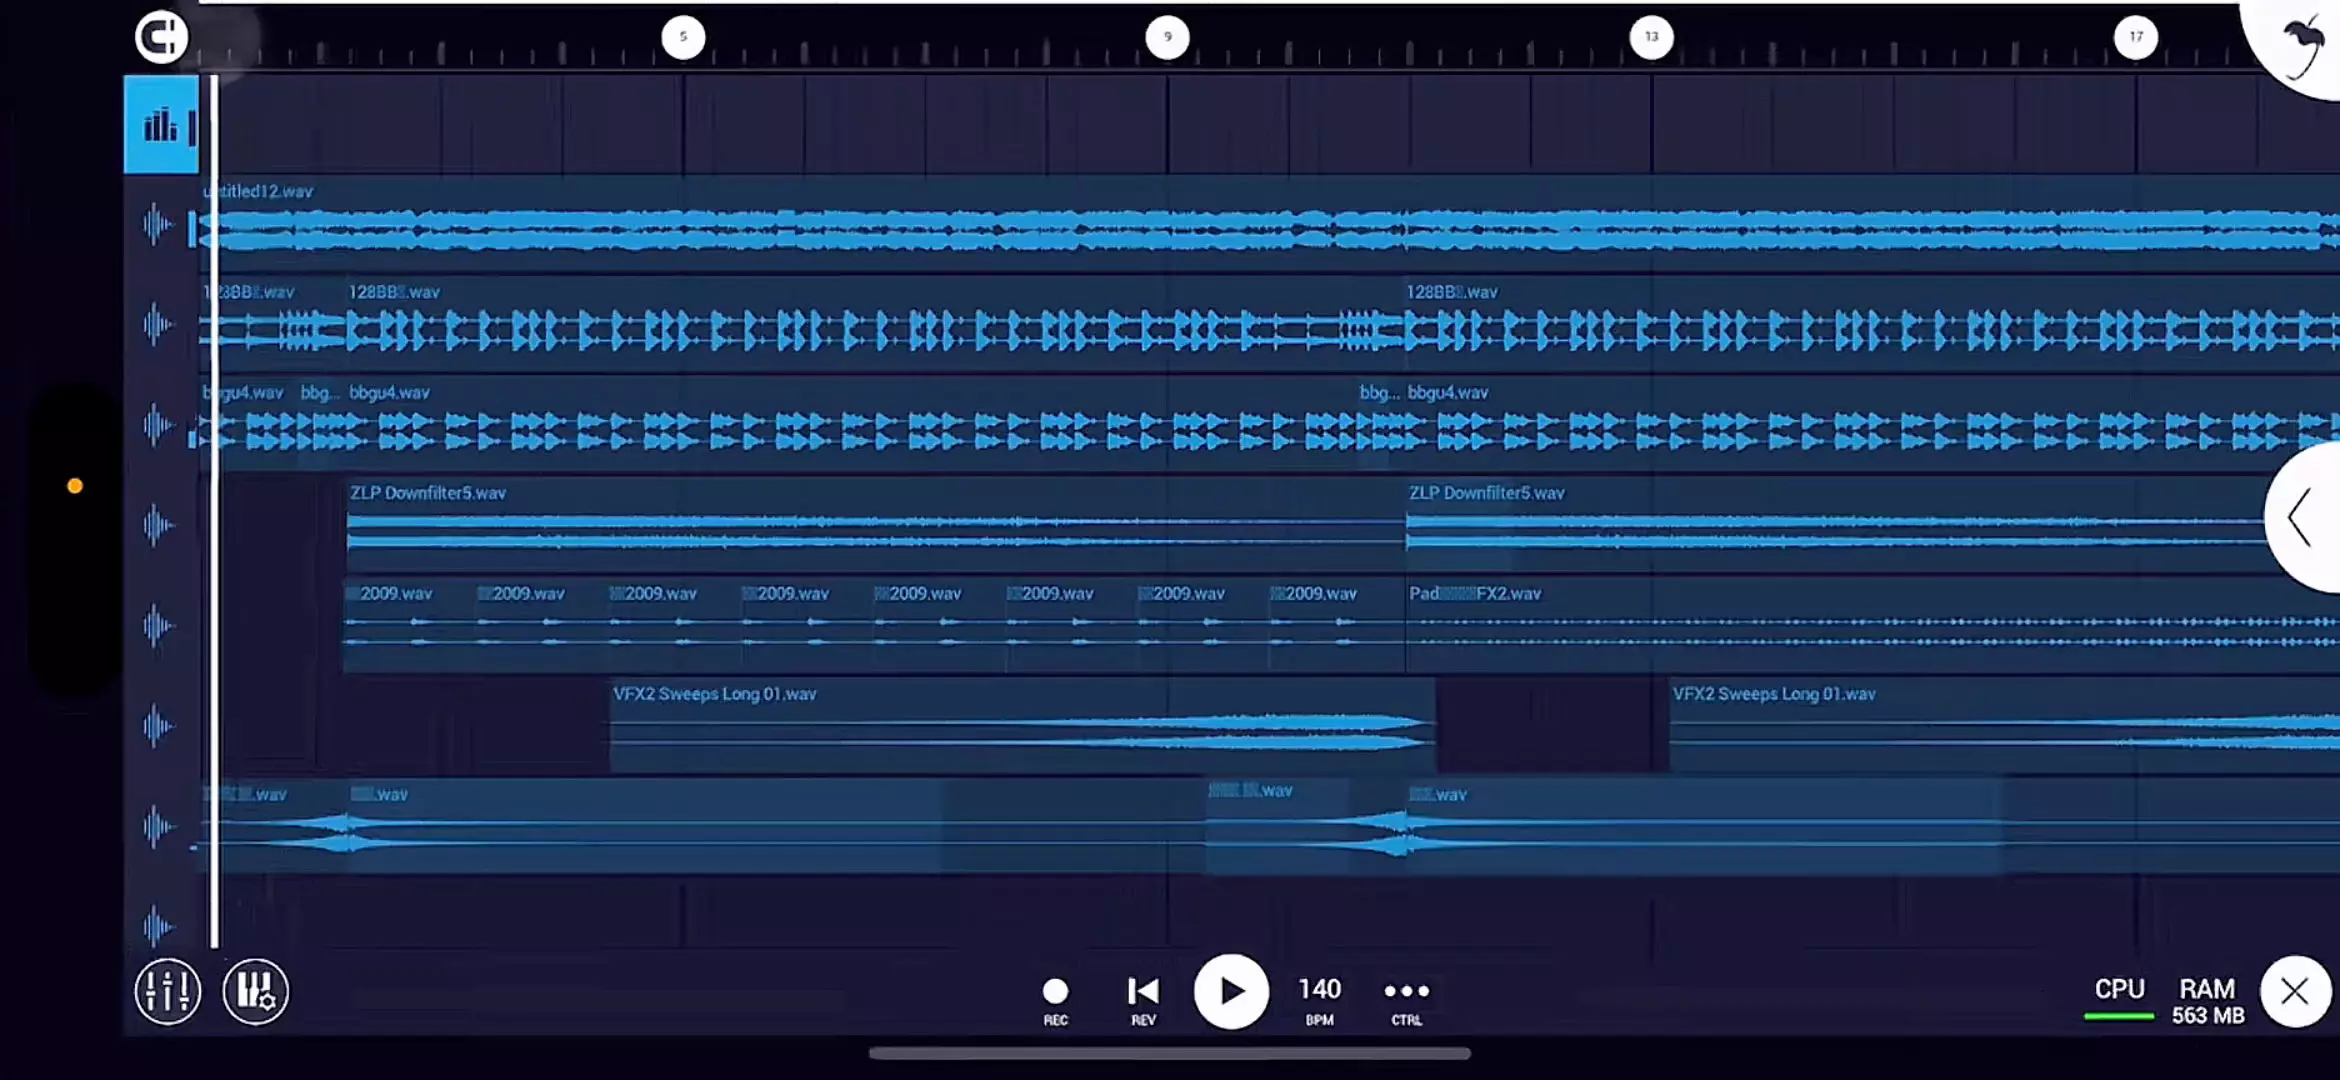
Task: Select the bars playlist track header icon
Action: point(160,126)
